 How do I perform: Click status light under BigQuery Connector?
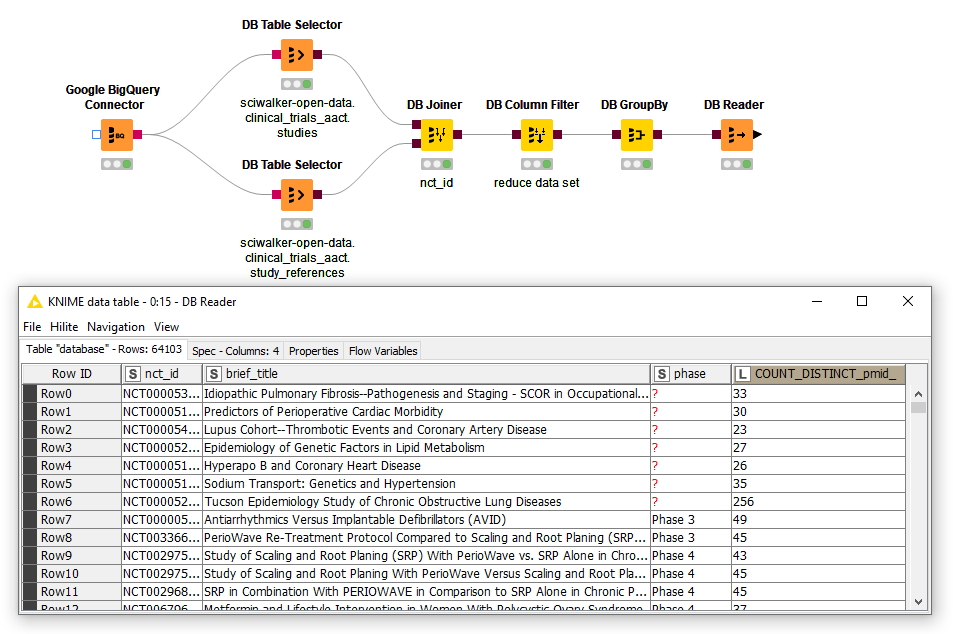click(x=117, y=164)
